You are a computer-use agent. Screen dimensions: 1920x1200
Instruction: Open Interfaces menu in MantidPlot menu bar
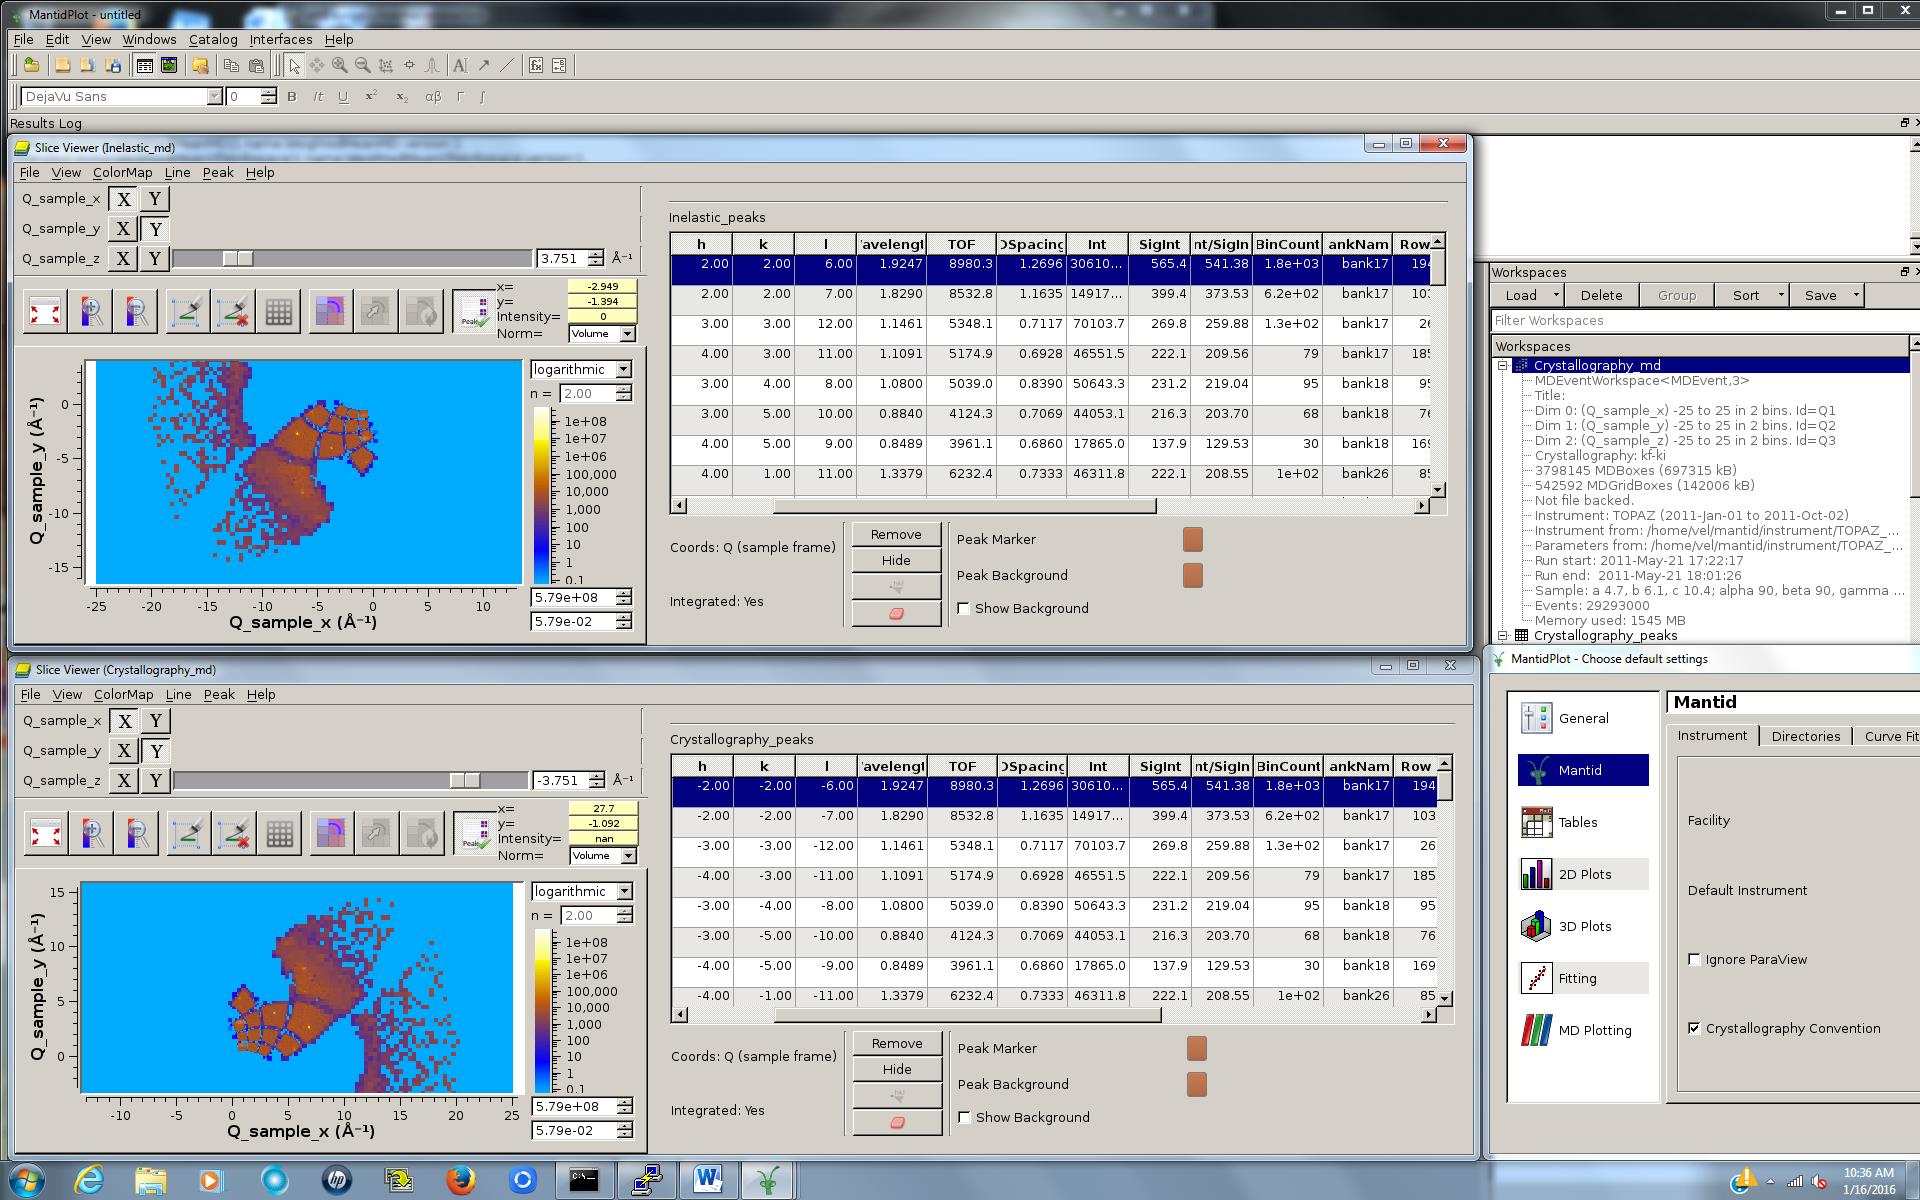point(280,39)
